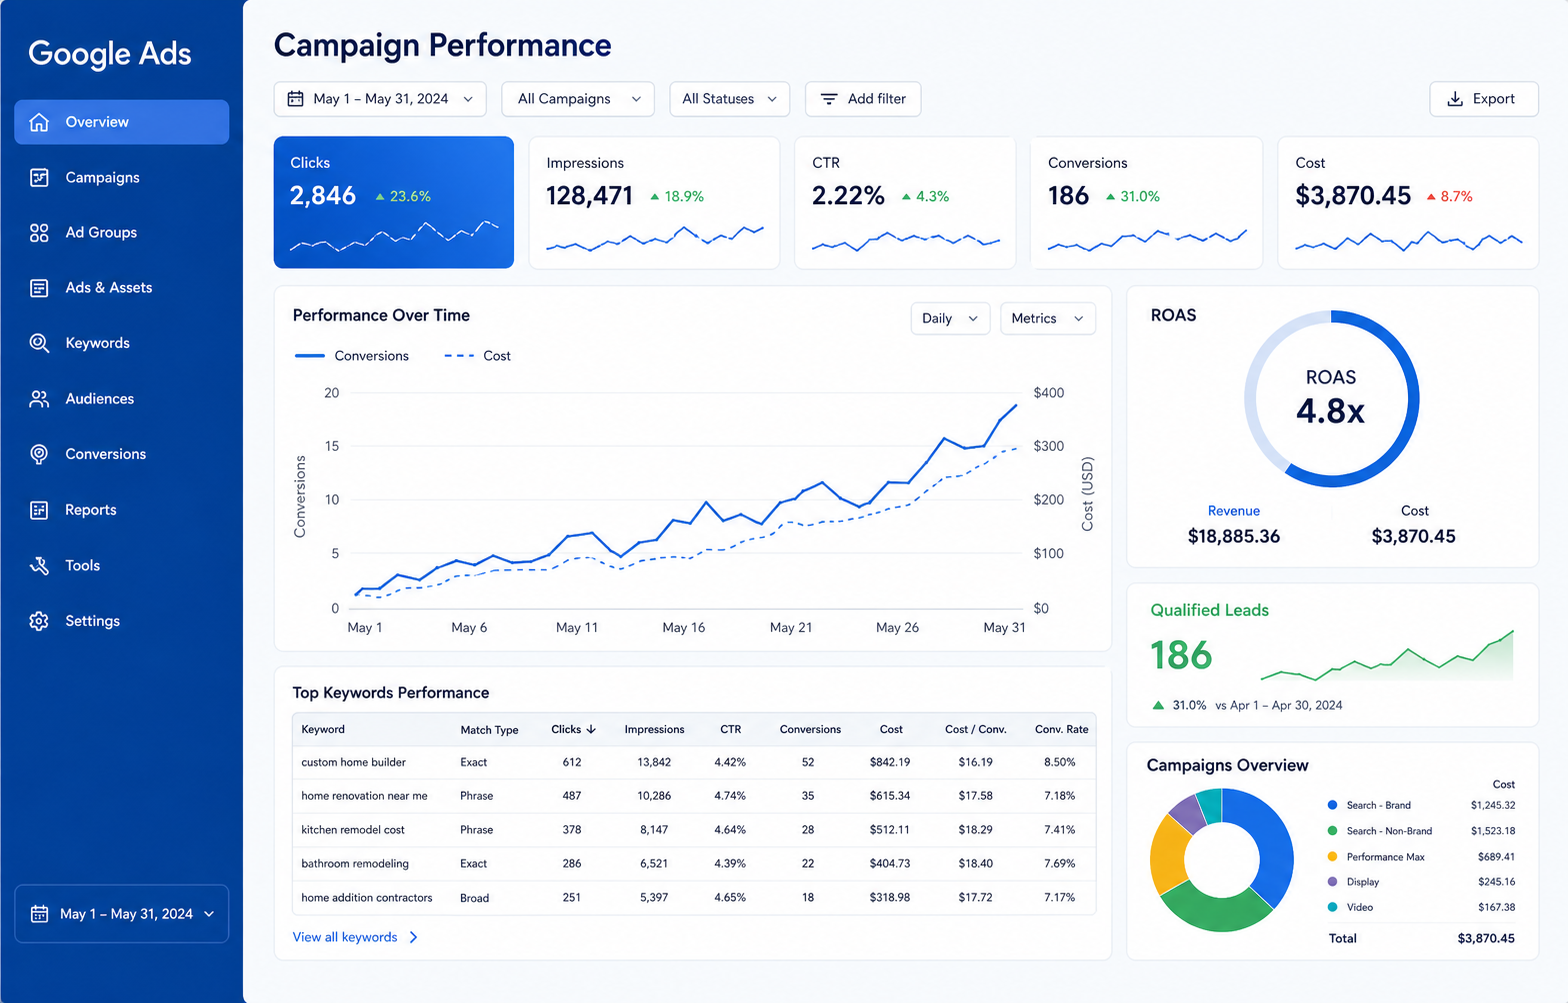Open Ad Groups section
1568x1003 pixels.
coord(122,233)
